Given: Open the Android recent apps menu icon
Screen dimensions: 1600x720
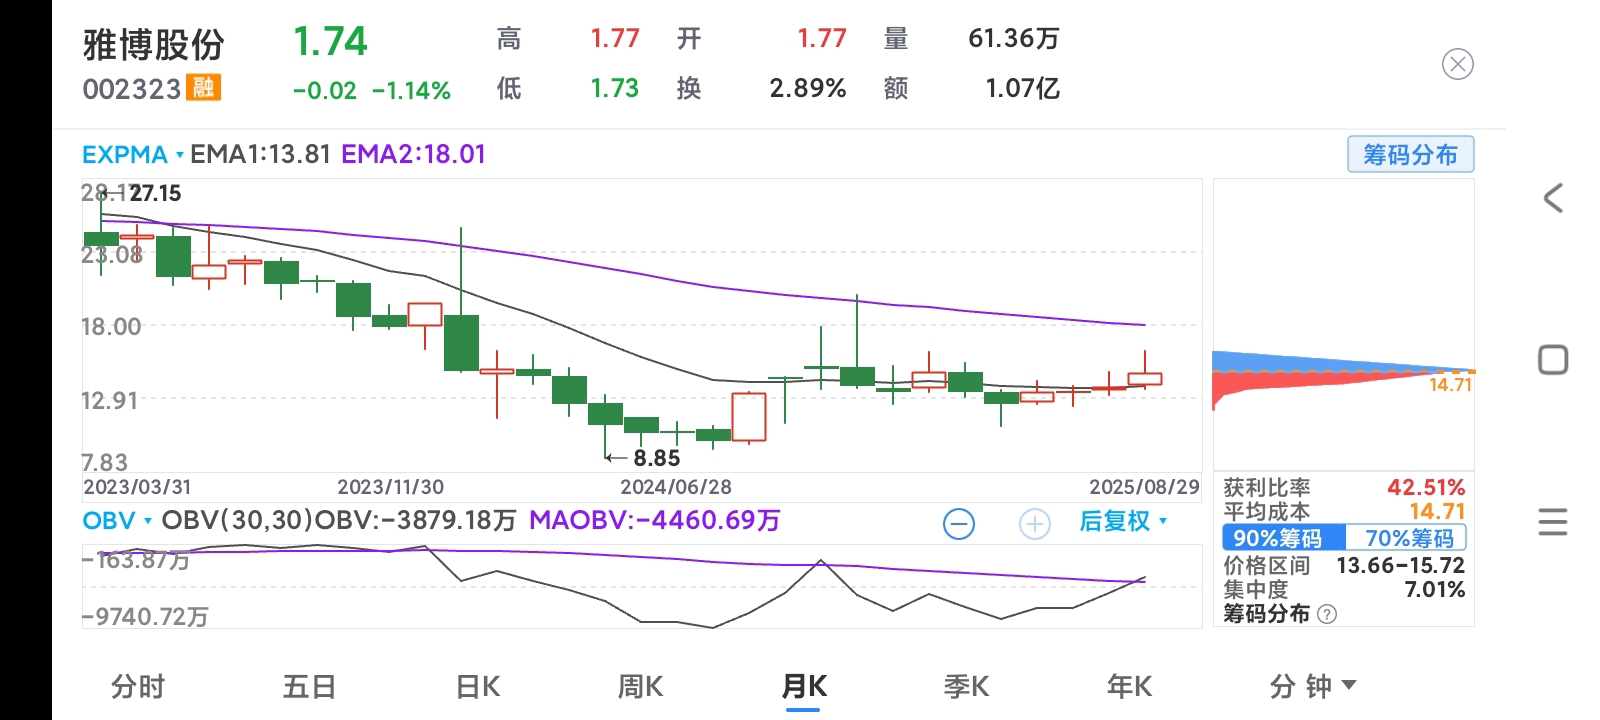Looking at the screenshot, I should click(x=1553, y=522).
